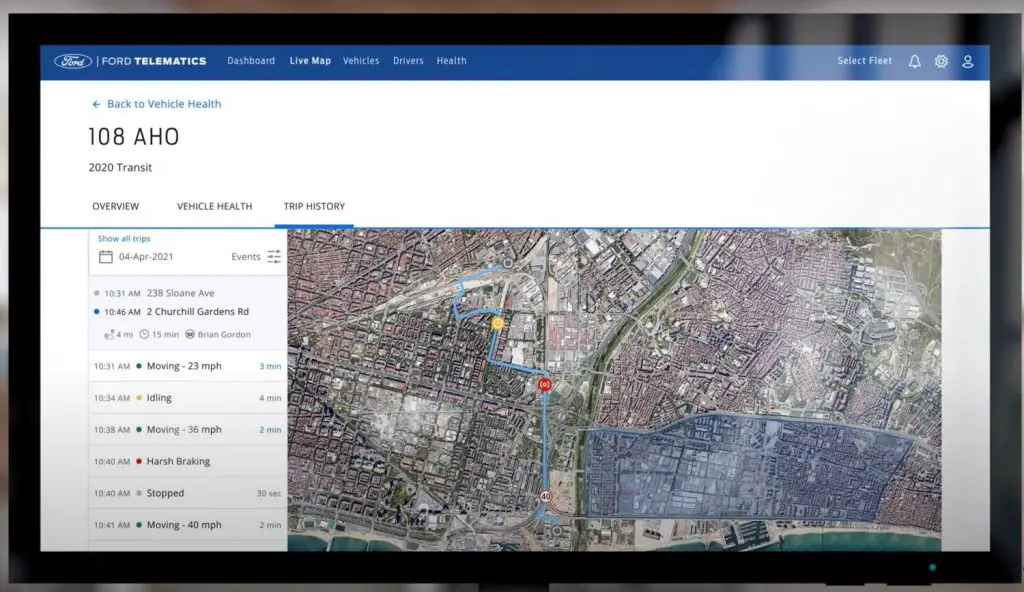The height and width of the screenshot is (592, 1024).
Task: Open the Health menu item
Action: tap(451, 61)
